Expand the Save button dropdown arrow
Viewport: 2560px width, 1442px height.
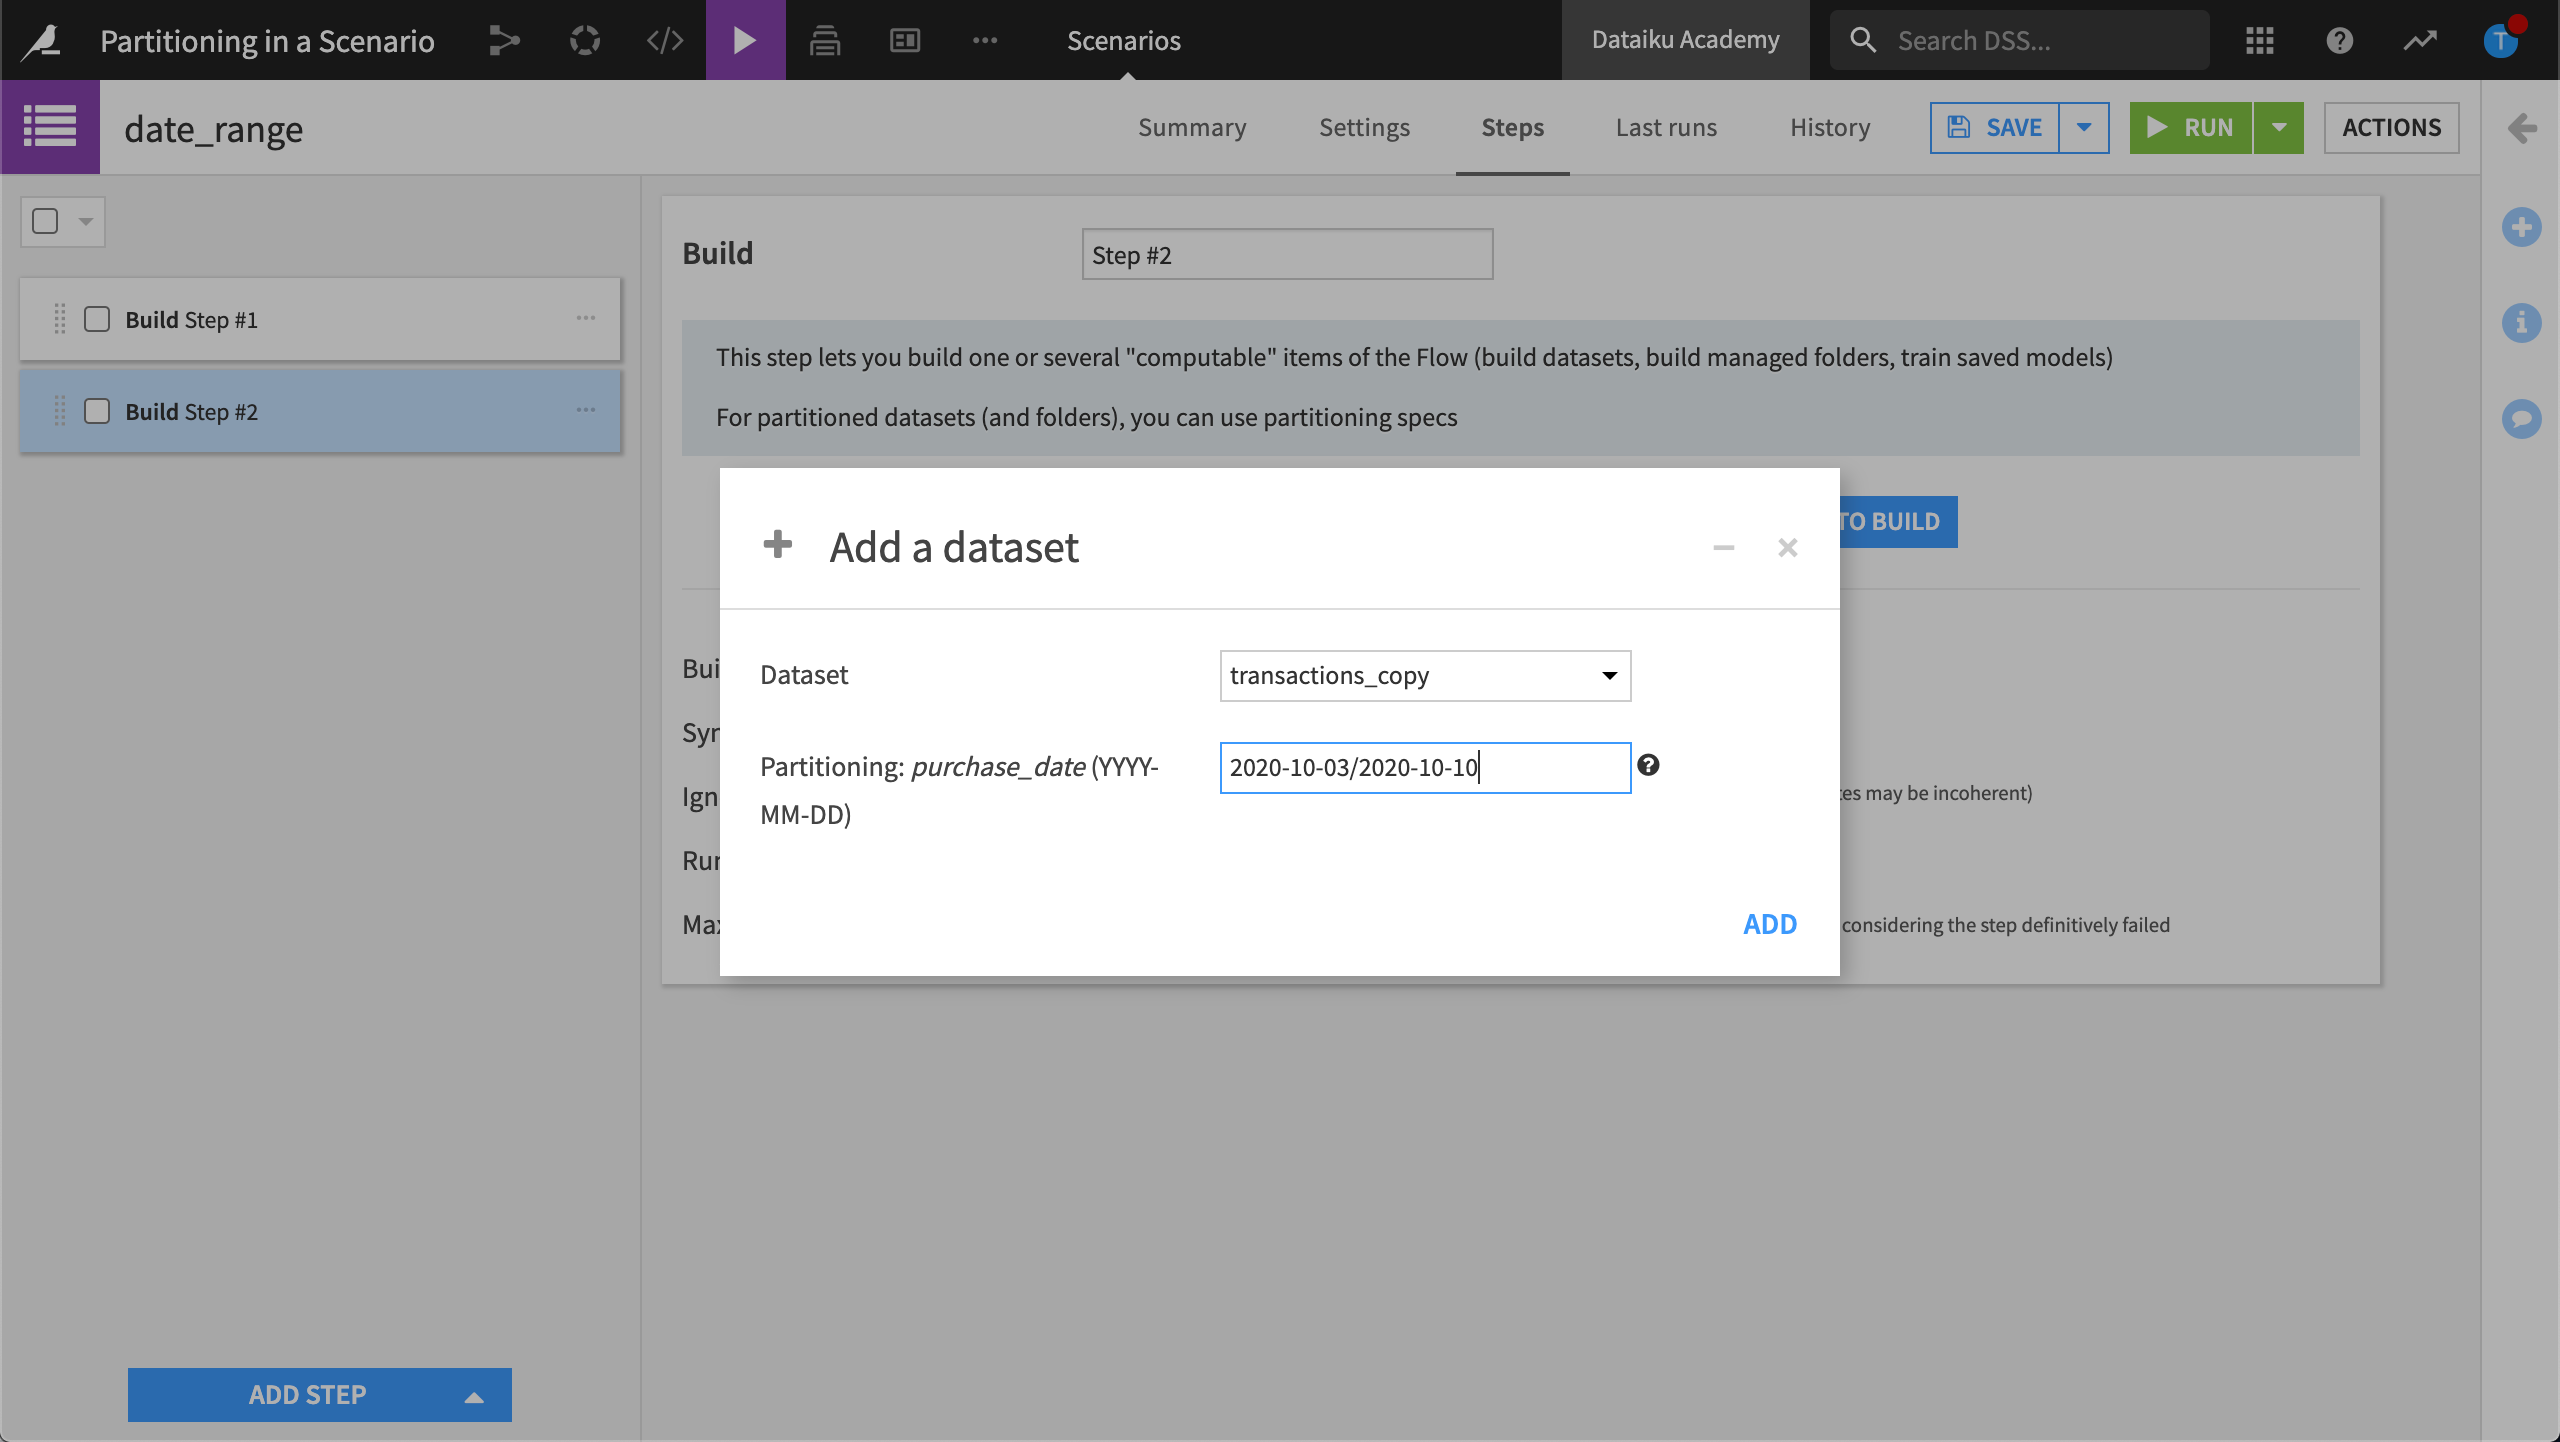pos(2084,127)
